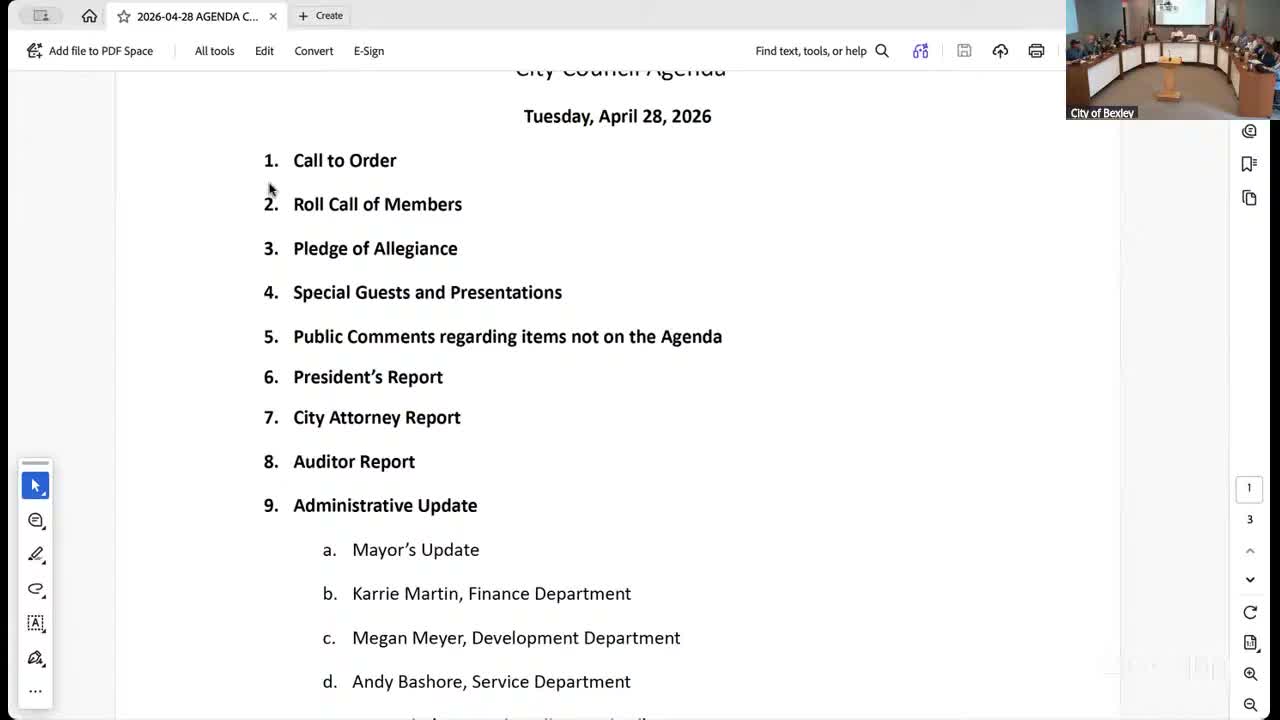Click agenda item Call to Order
Image resolution: width=1280 pixels, height=720 pixels.
[x=344, y=160]
